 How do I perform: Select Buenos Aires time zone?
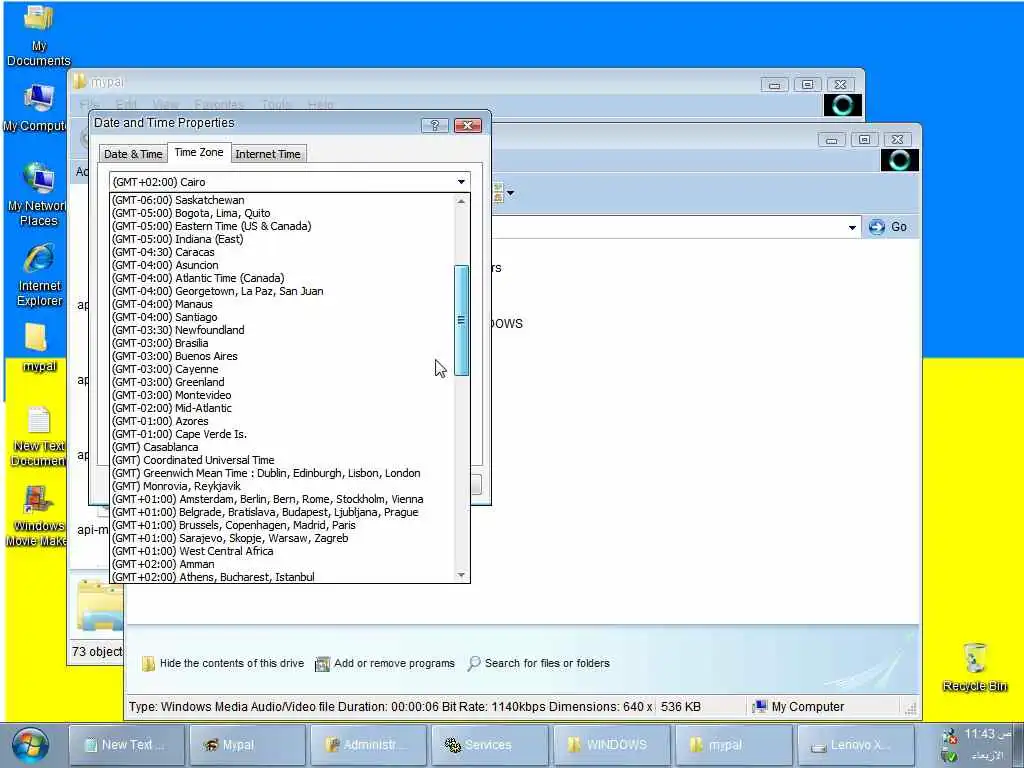click(x=282, y=357)
